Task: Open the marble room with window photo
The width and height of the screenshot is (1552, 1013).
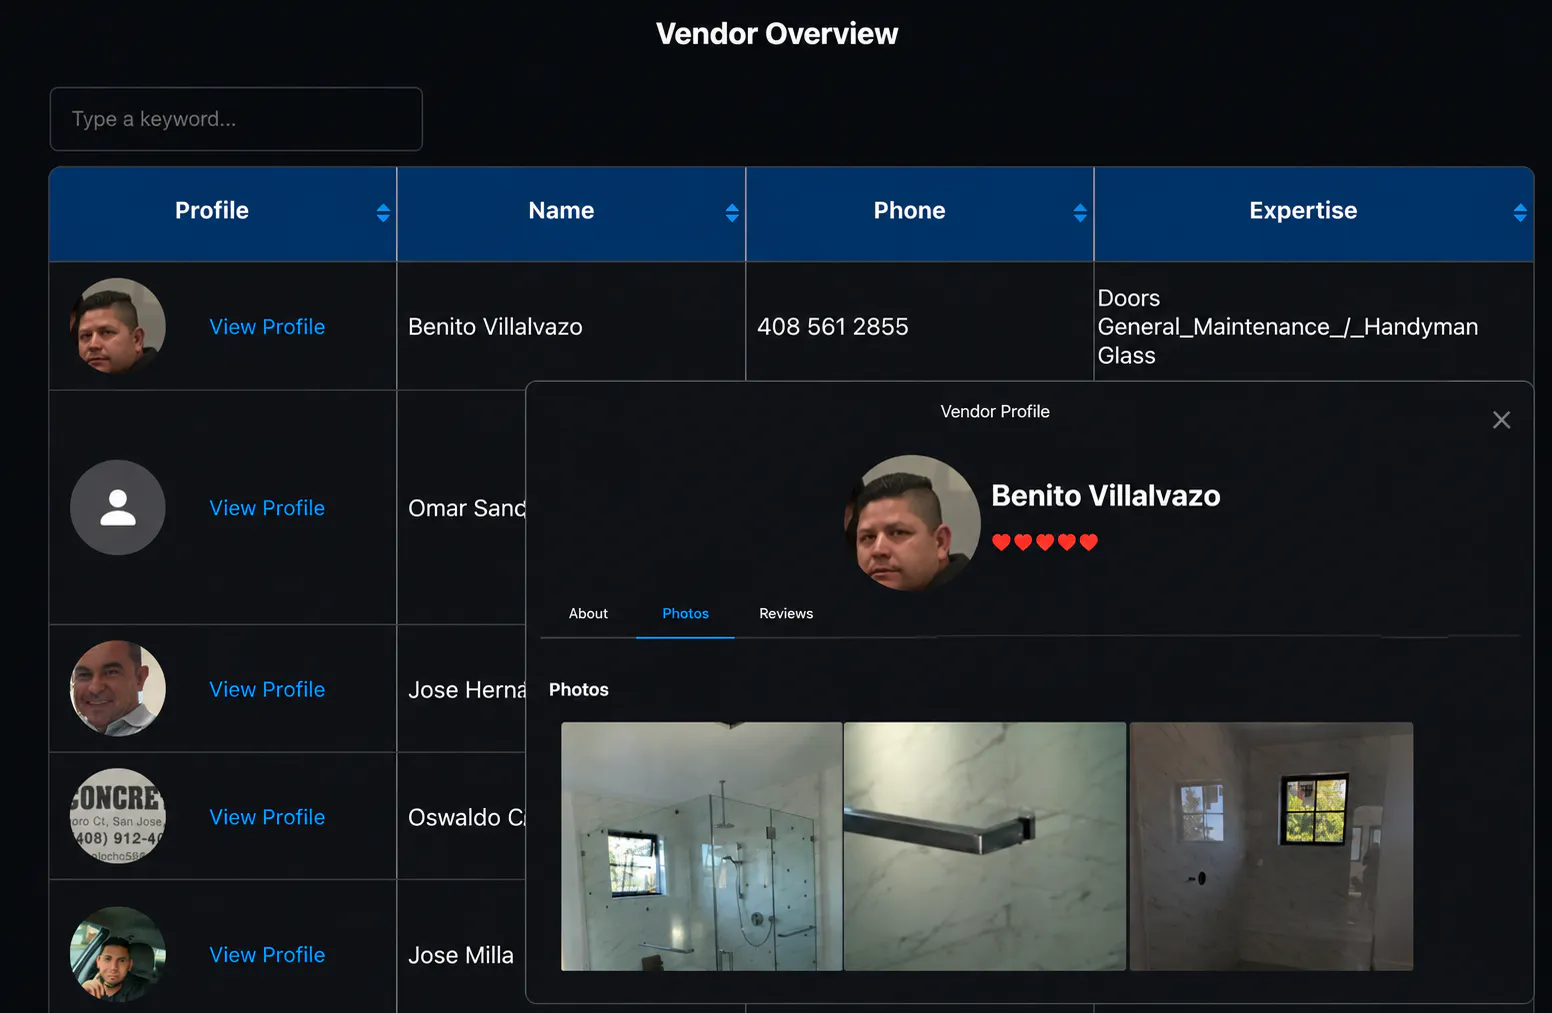Action: pos(1271,846)
